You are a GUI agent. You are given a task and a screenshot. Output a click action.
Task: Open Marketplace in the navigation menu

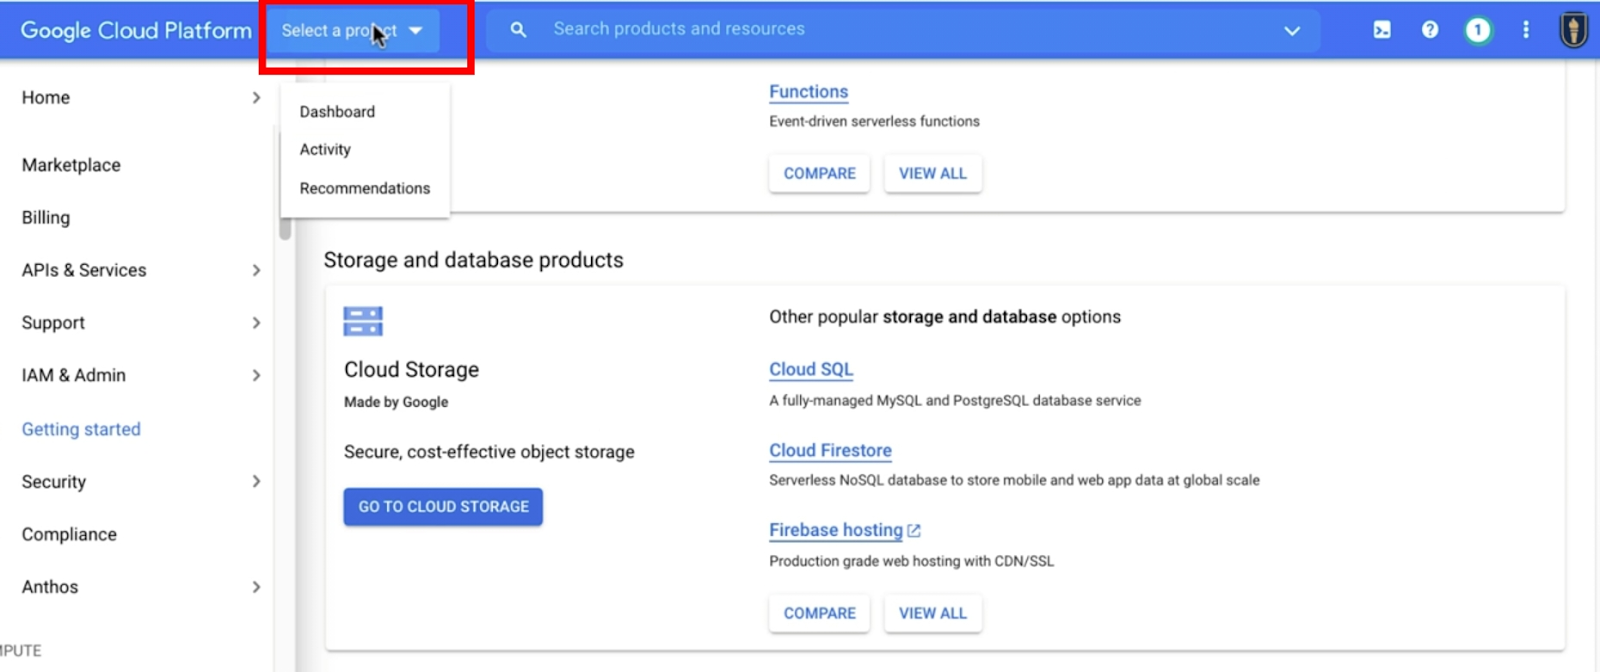71,165
